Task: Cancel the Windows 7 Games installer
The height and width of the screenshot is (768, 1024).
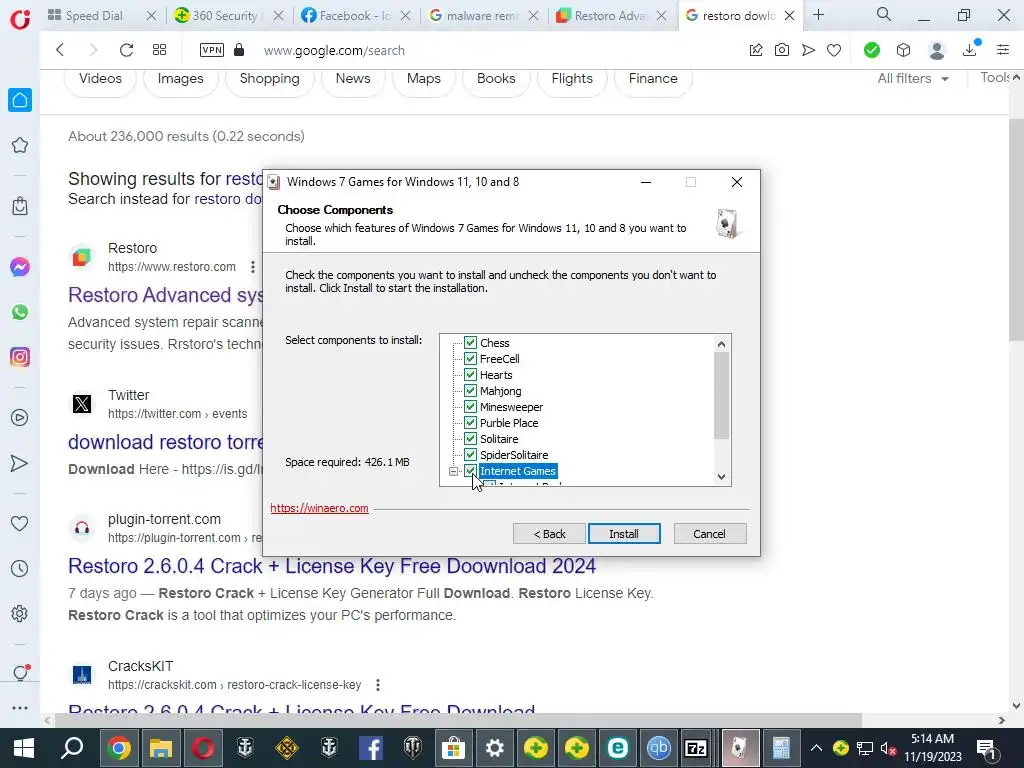Action: tap(709, 534)
